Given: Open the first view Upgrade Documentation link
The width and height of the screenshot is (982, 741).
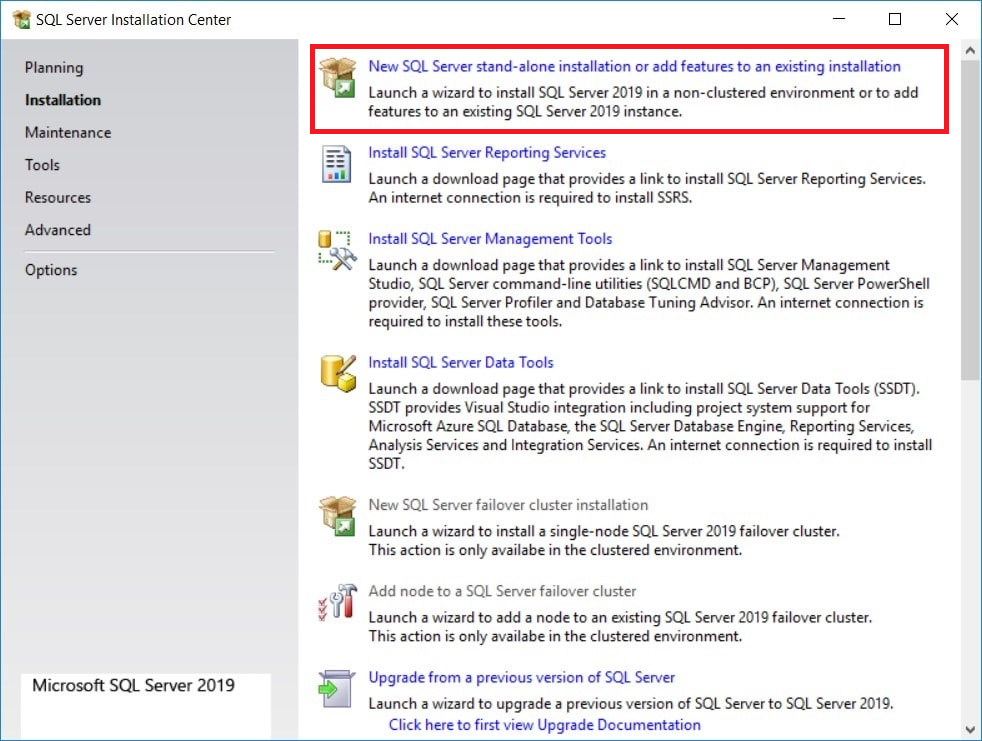Looking at the screenshot, I should click(x=544, y=725).
